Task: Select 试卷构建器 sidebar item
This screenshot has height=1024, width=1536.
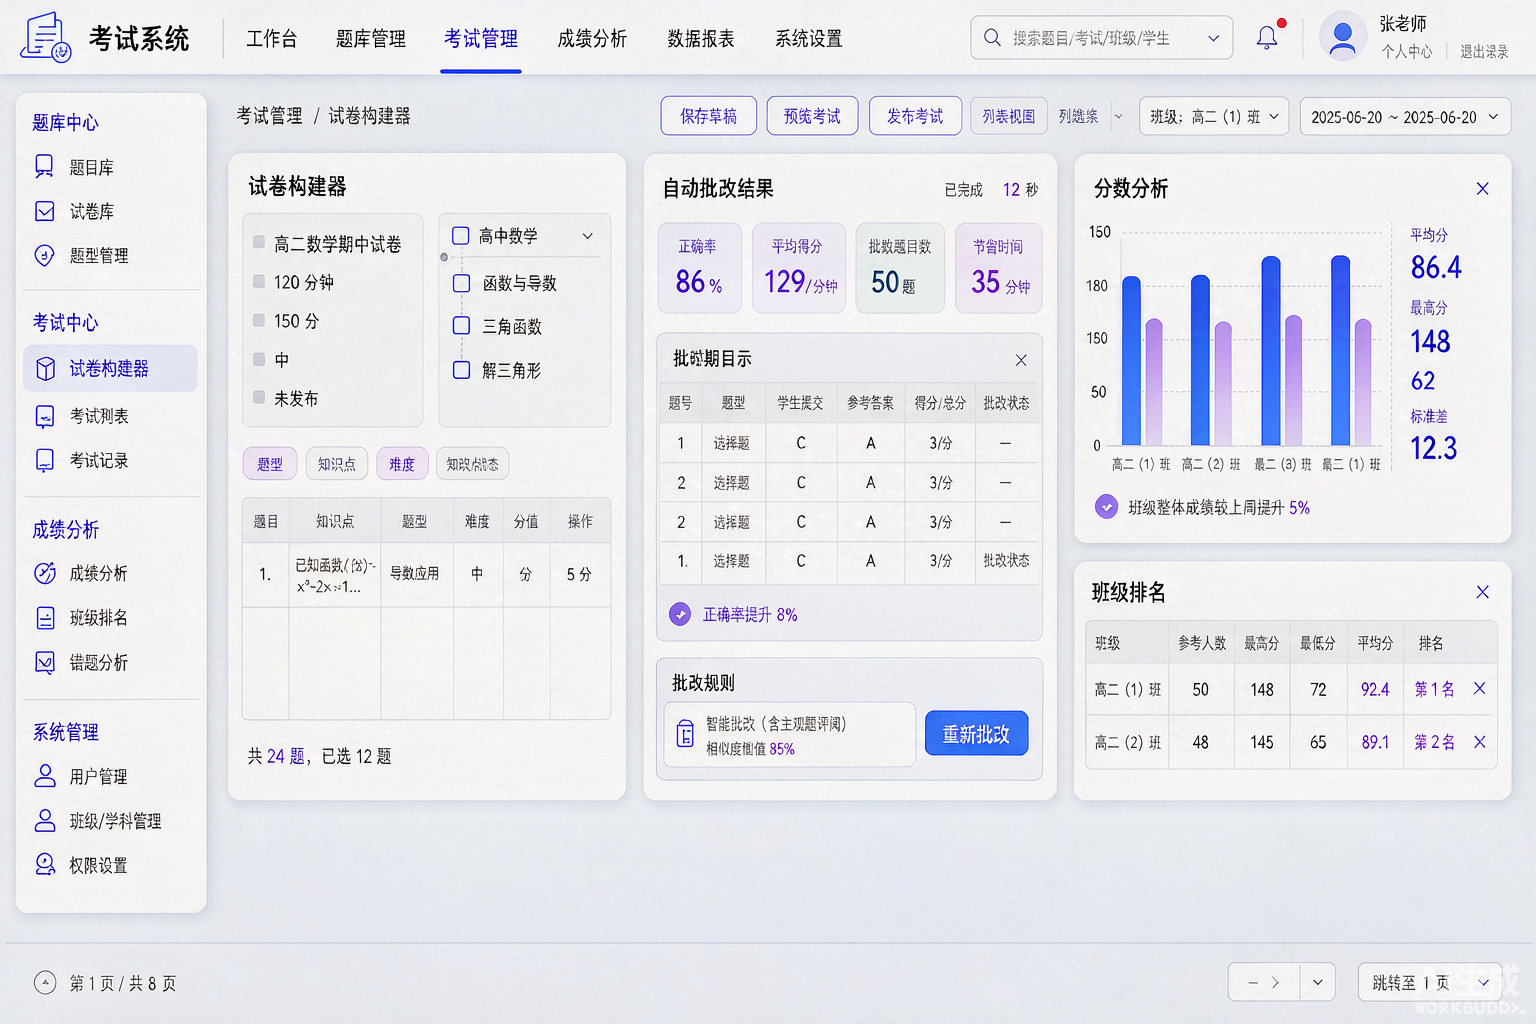Action: coord(110,368)
